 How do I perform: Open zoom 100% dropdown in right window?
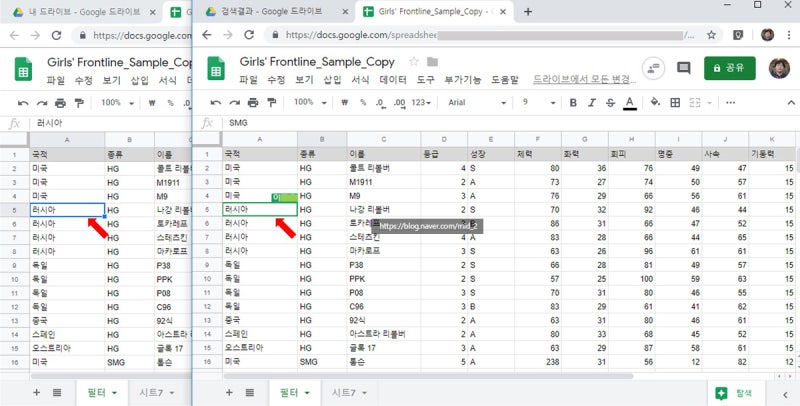[x=310, y=103]
